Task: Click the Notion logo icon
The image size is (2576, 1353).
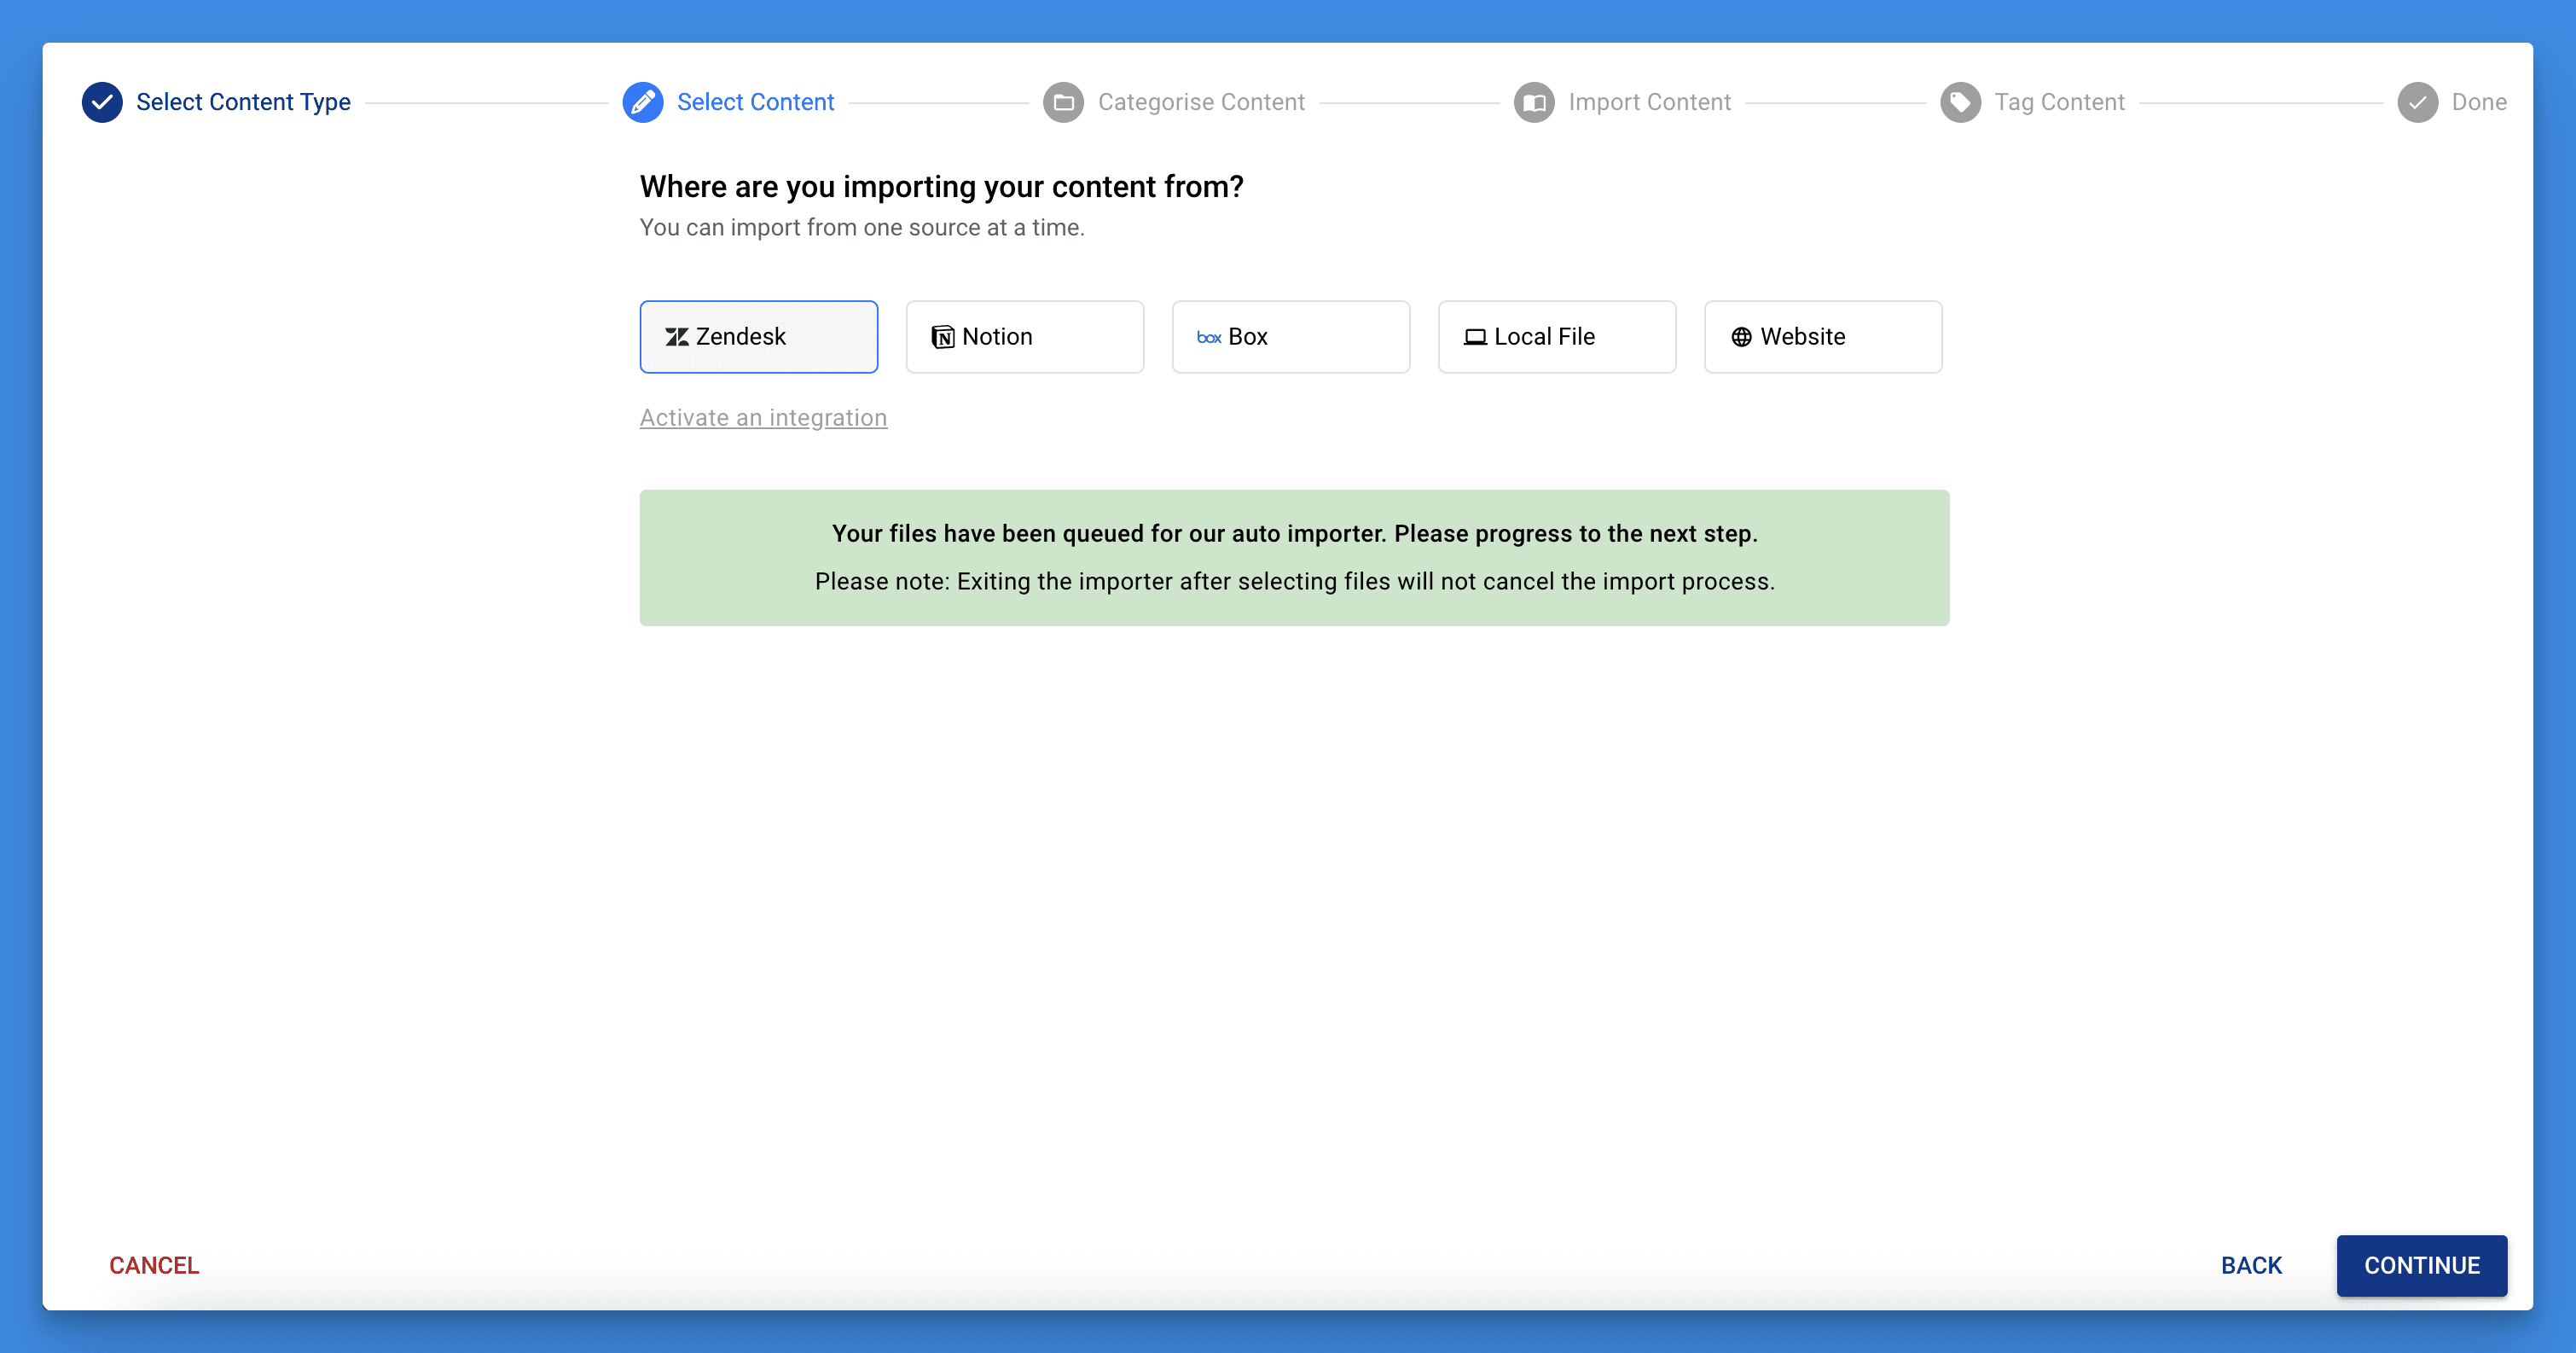Action: (942, 337)
